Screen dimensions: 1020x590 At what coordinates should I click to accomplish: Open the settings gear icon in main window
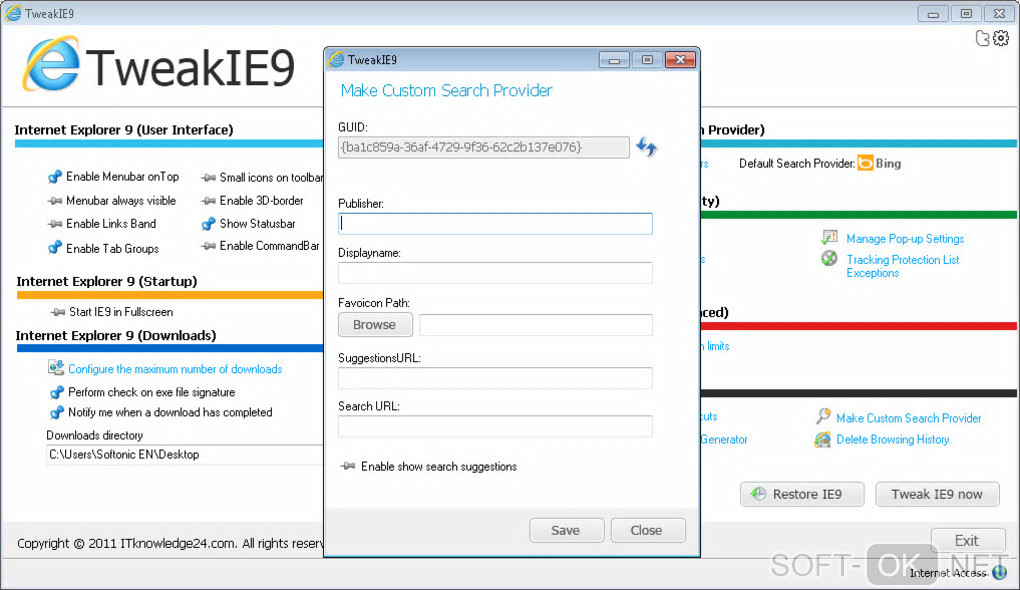(x=1001, y=38)
